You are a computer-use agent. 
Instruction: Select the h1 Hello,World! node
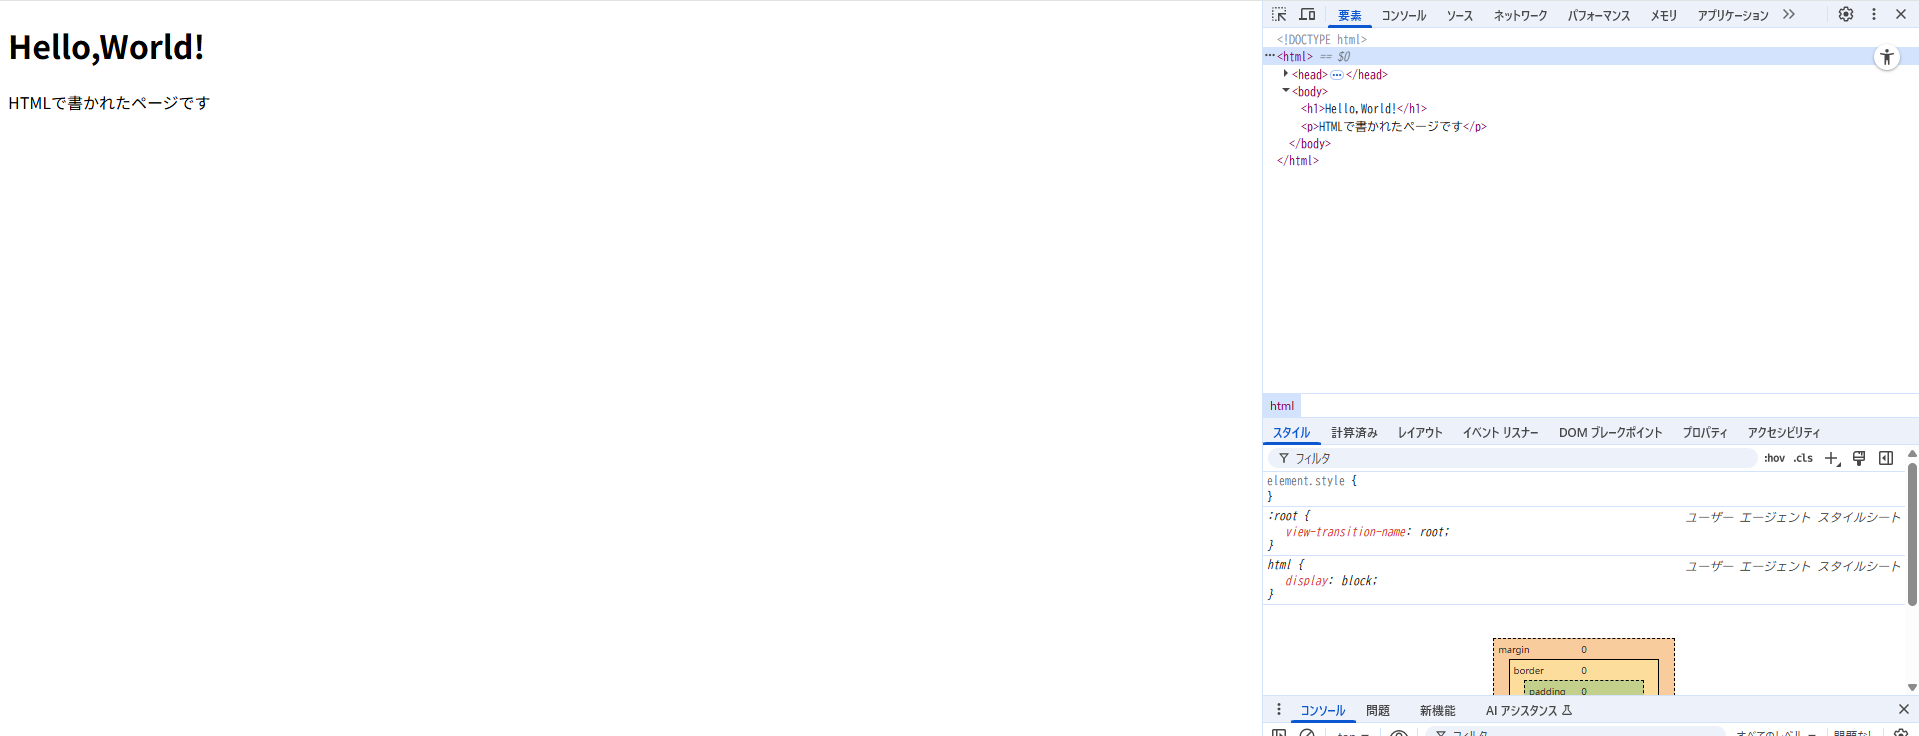[x=1364, y=109]
